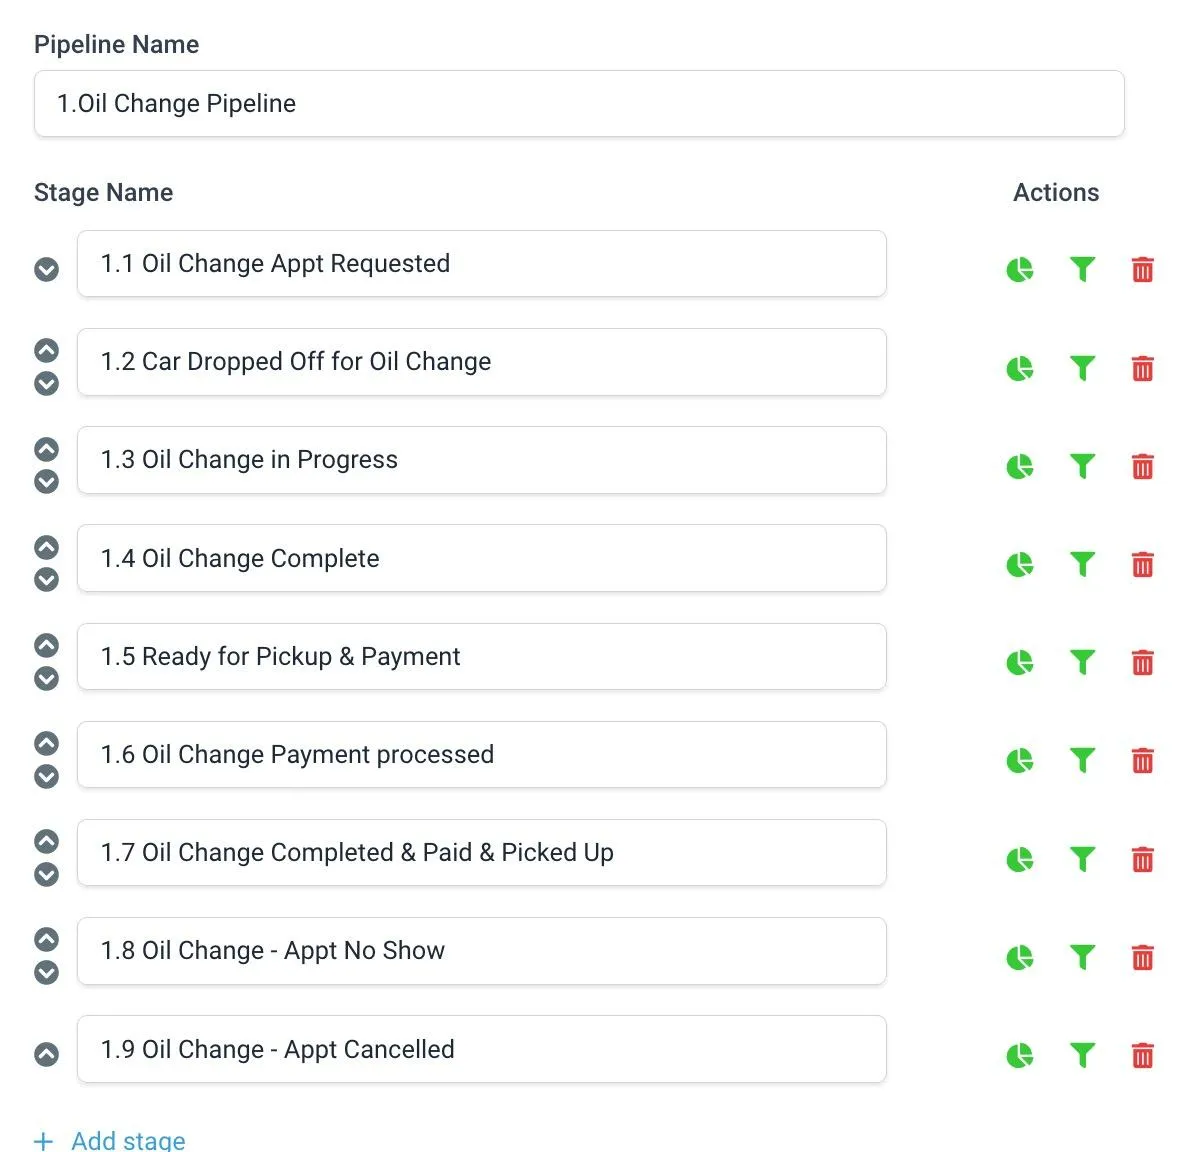Edit the Pipeline Name input field

click(579, 104)
